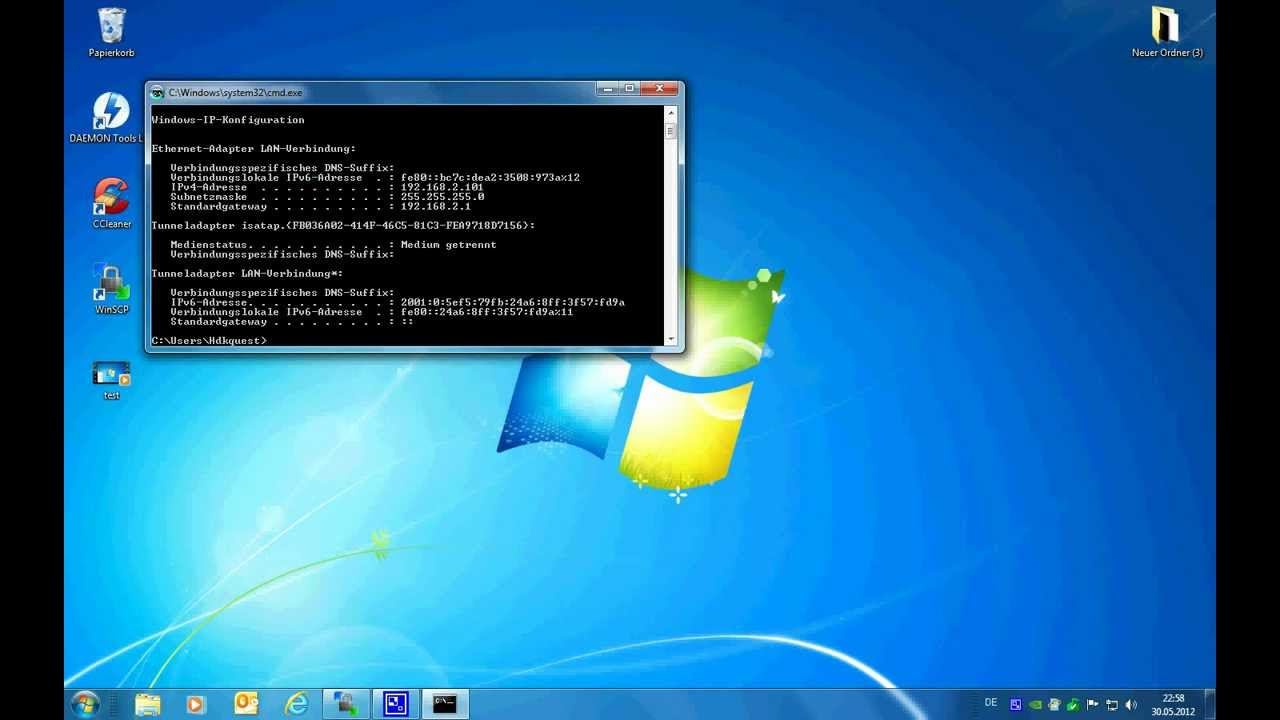Open the volume speaker tray icon
Viewport: 1280px width, 720px height.
pyautogui.click(x=1130, y=705)
